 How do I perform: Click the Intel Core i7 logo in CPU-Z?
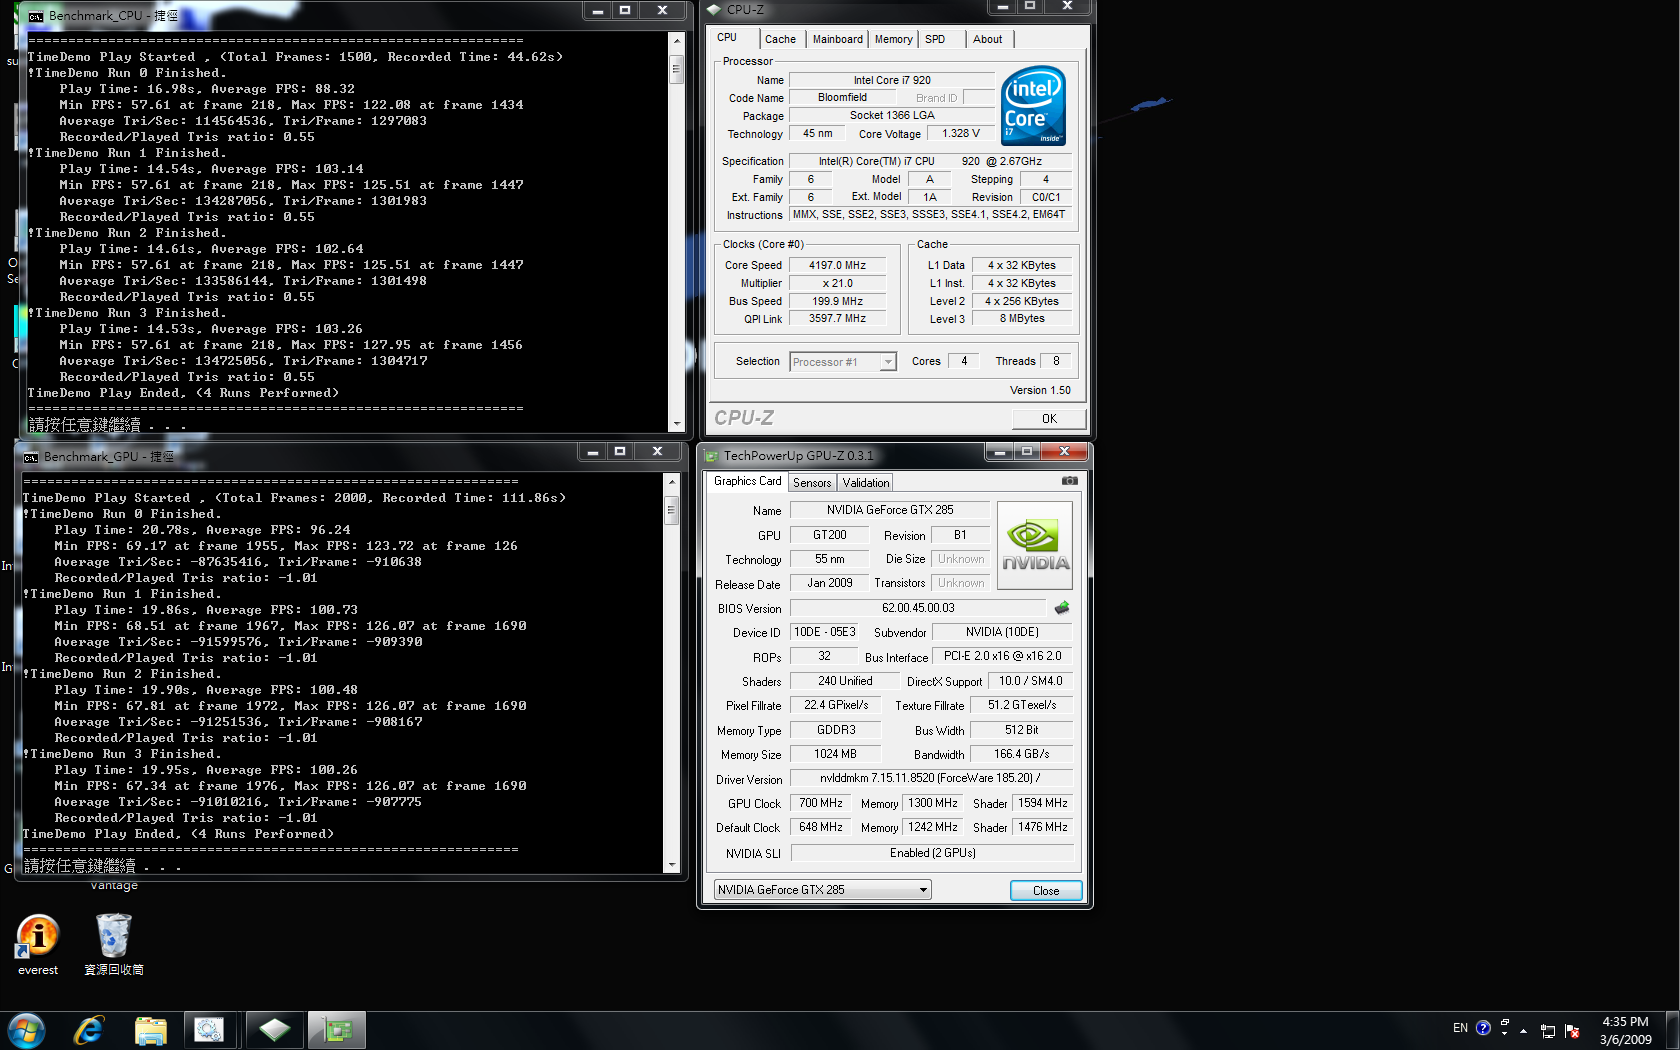click(1033, 106)
